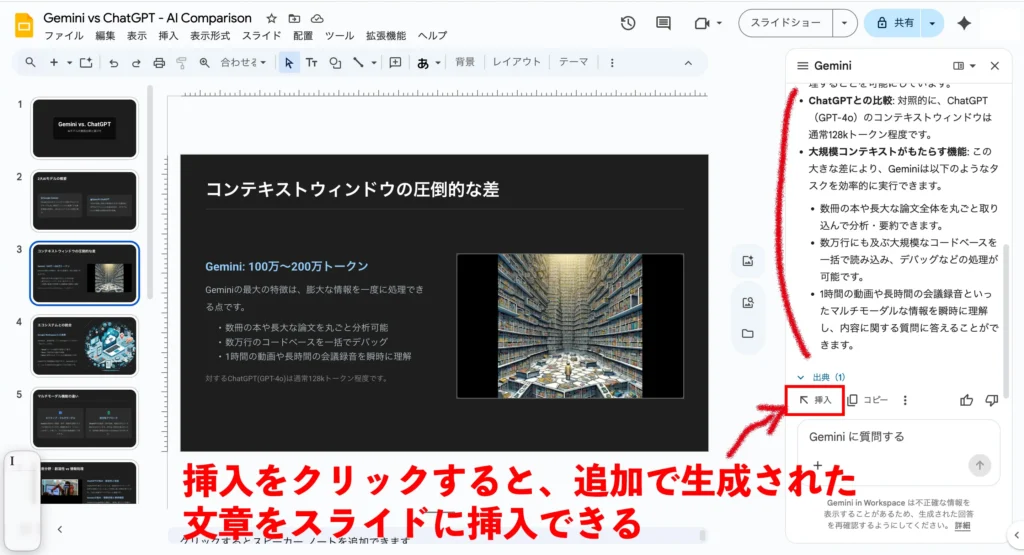Select slide 1 thumbnail
Viewport: 1024px width, 555px height.
pyautogui.click(x=85, y=128)
